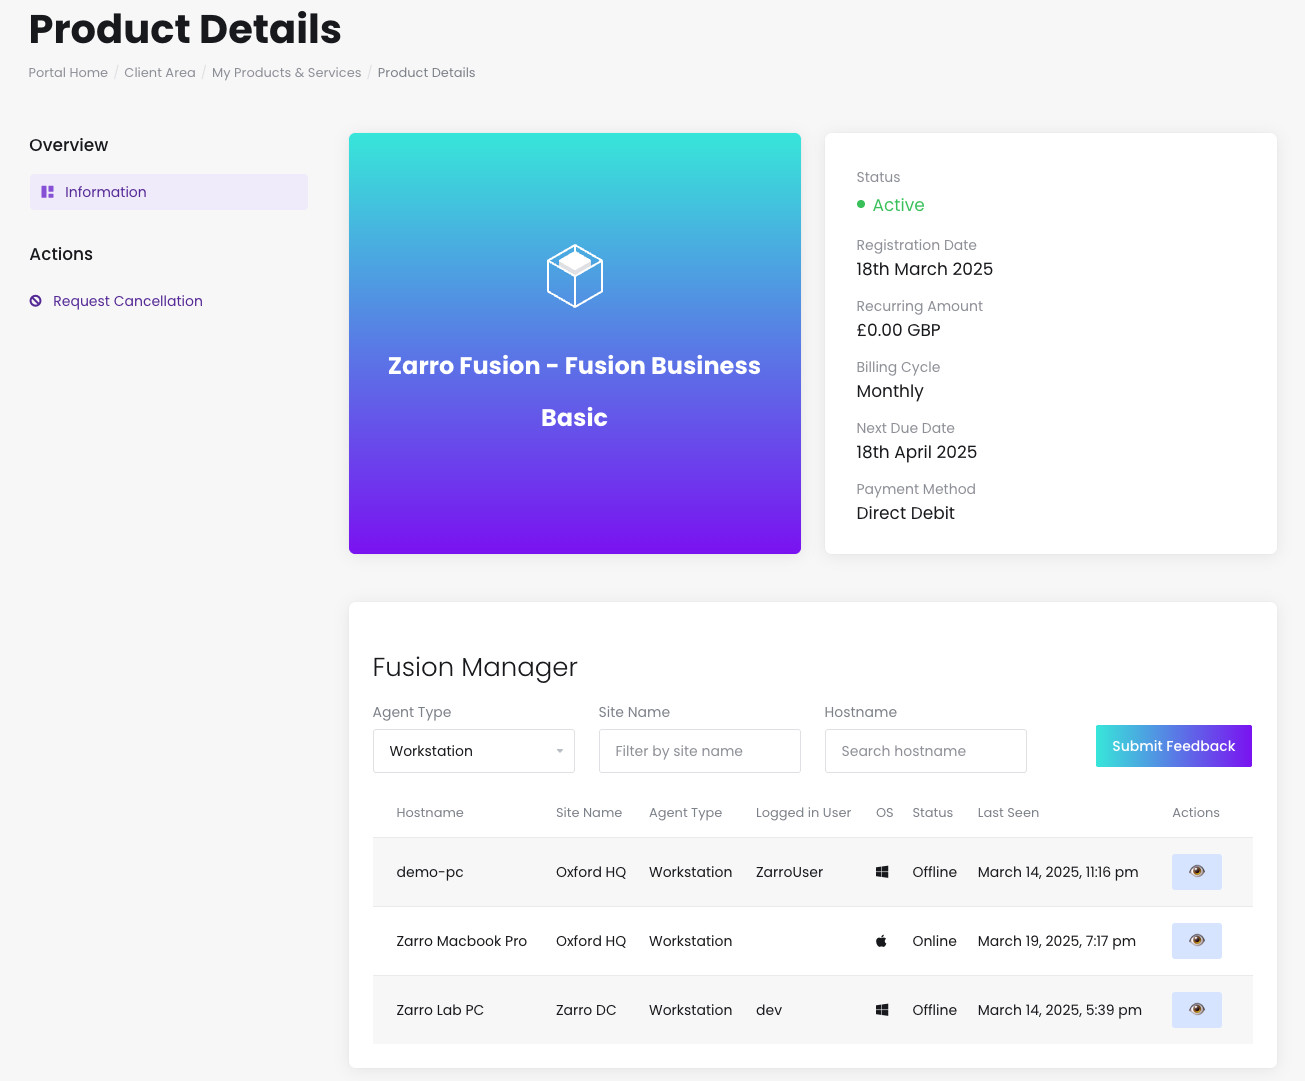1305x1081 pixels.
Task: Click the Search hostname input
Action: 926,751
